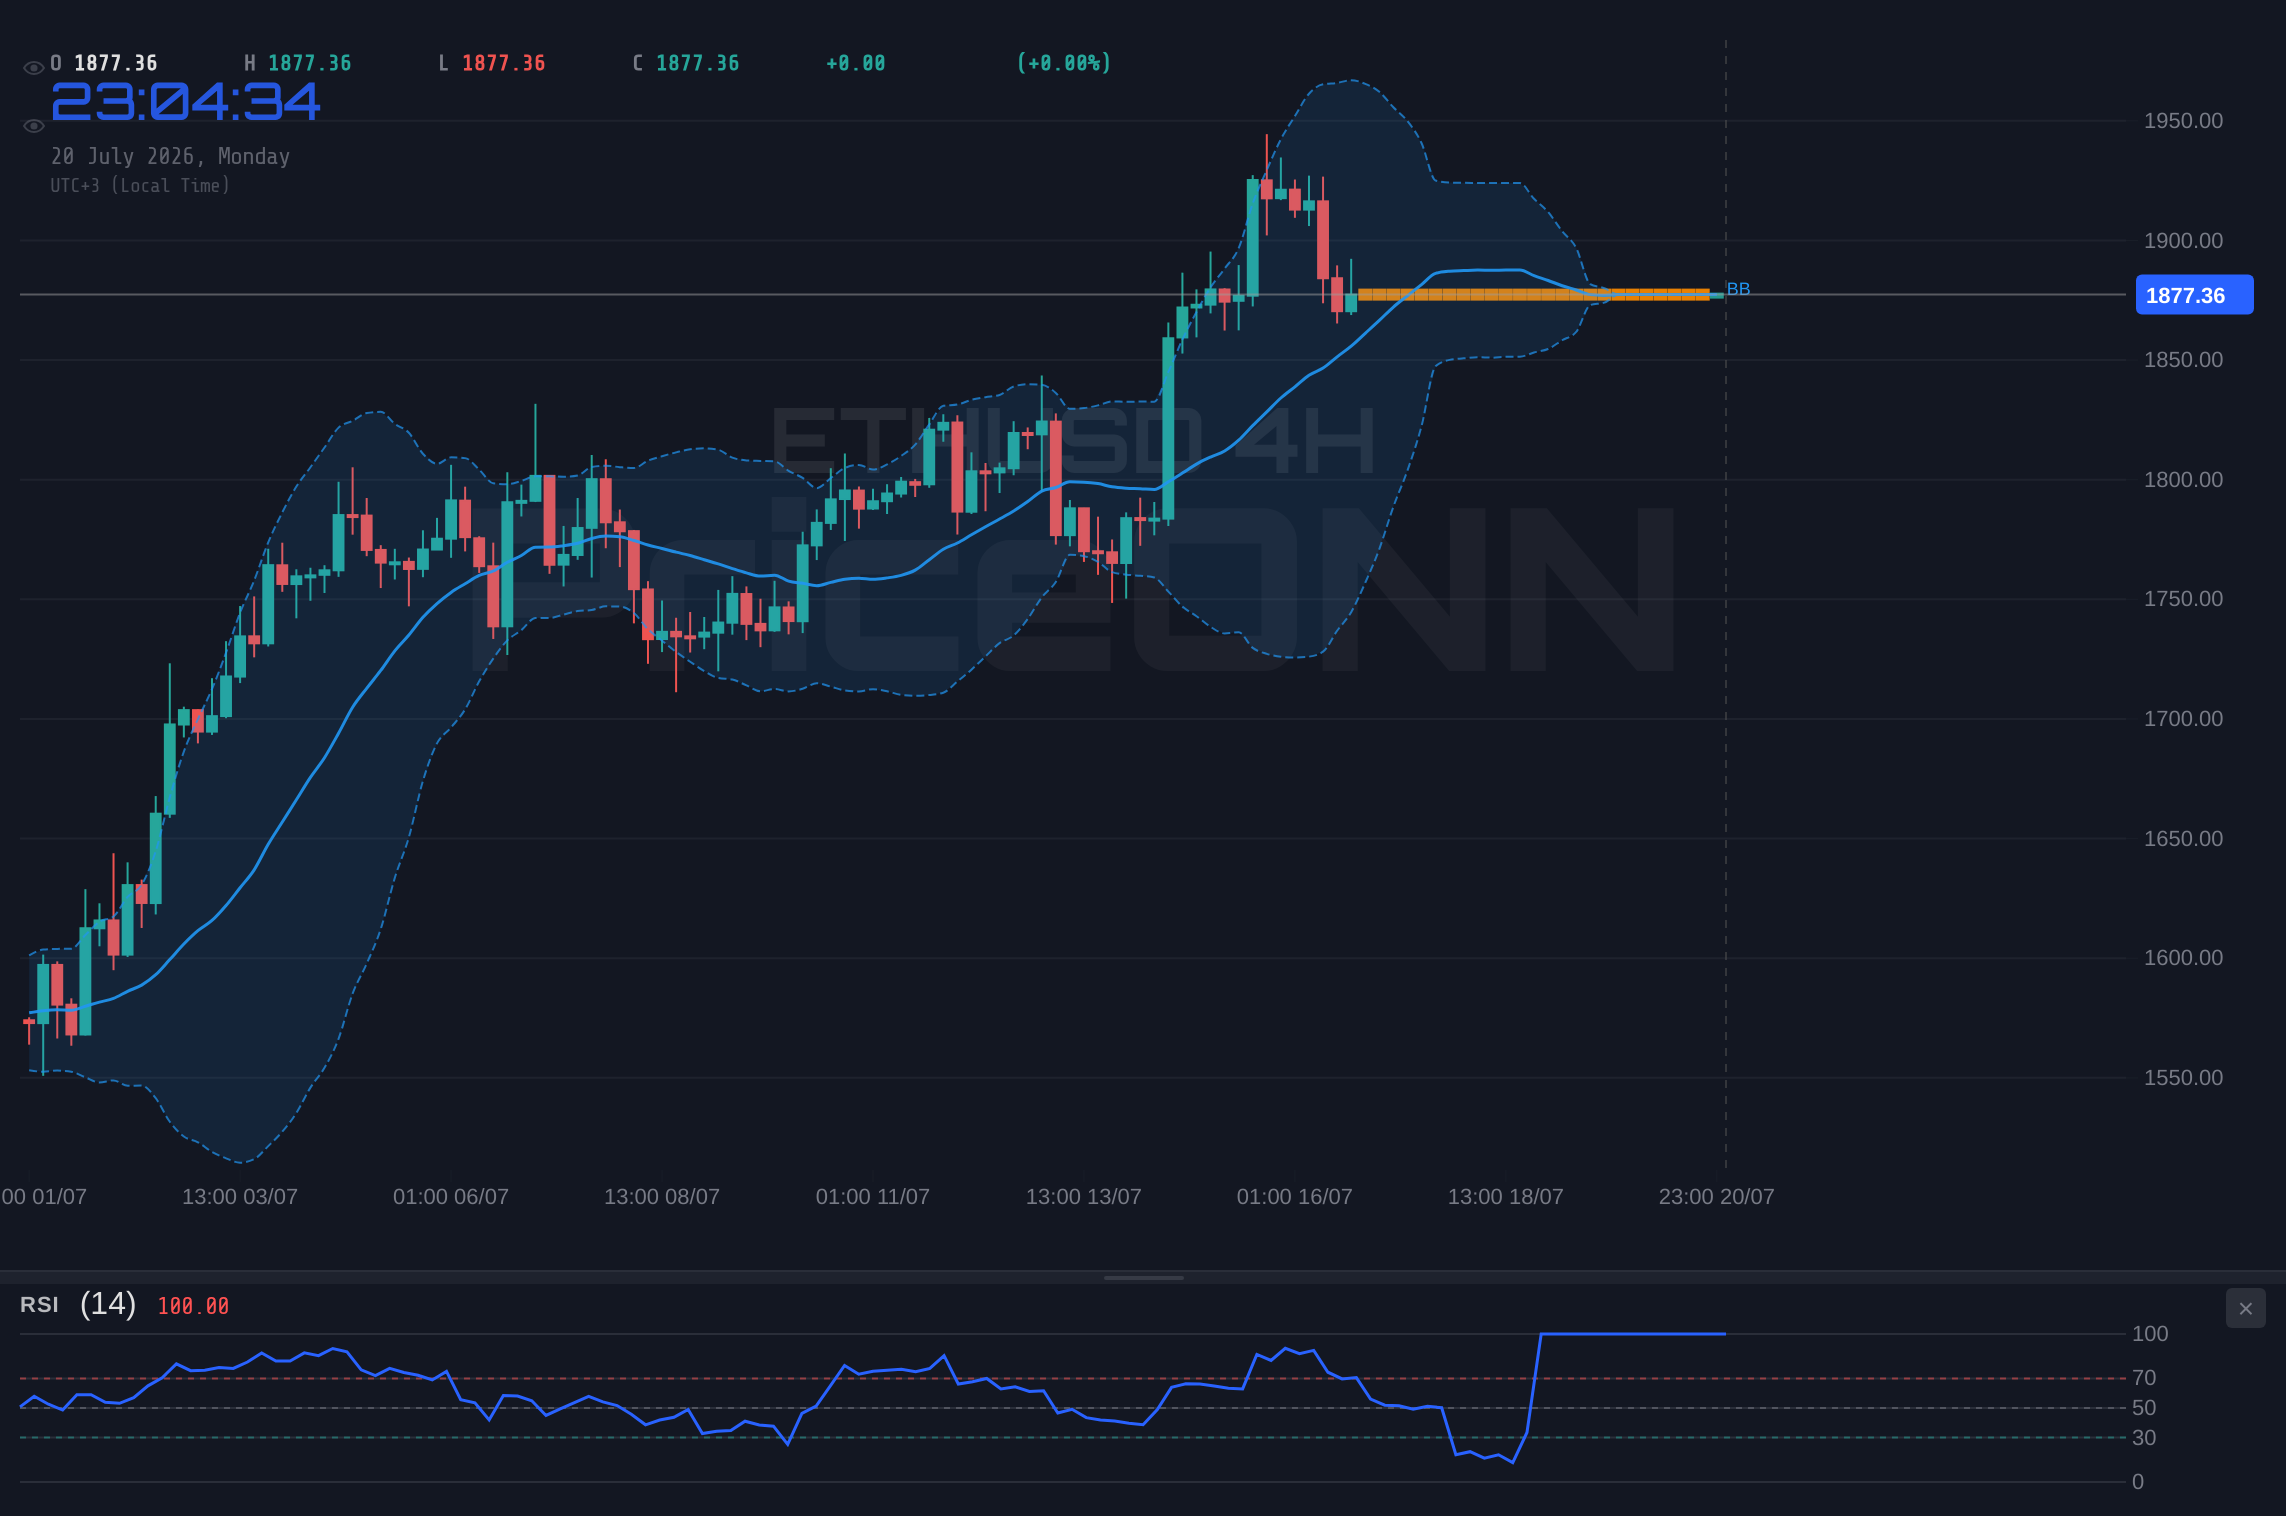This screenshot has height=1516, width=2286.
Task: Click the 1950.00 price axis label
Action: (2183, 121)
